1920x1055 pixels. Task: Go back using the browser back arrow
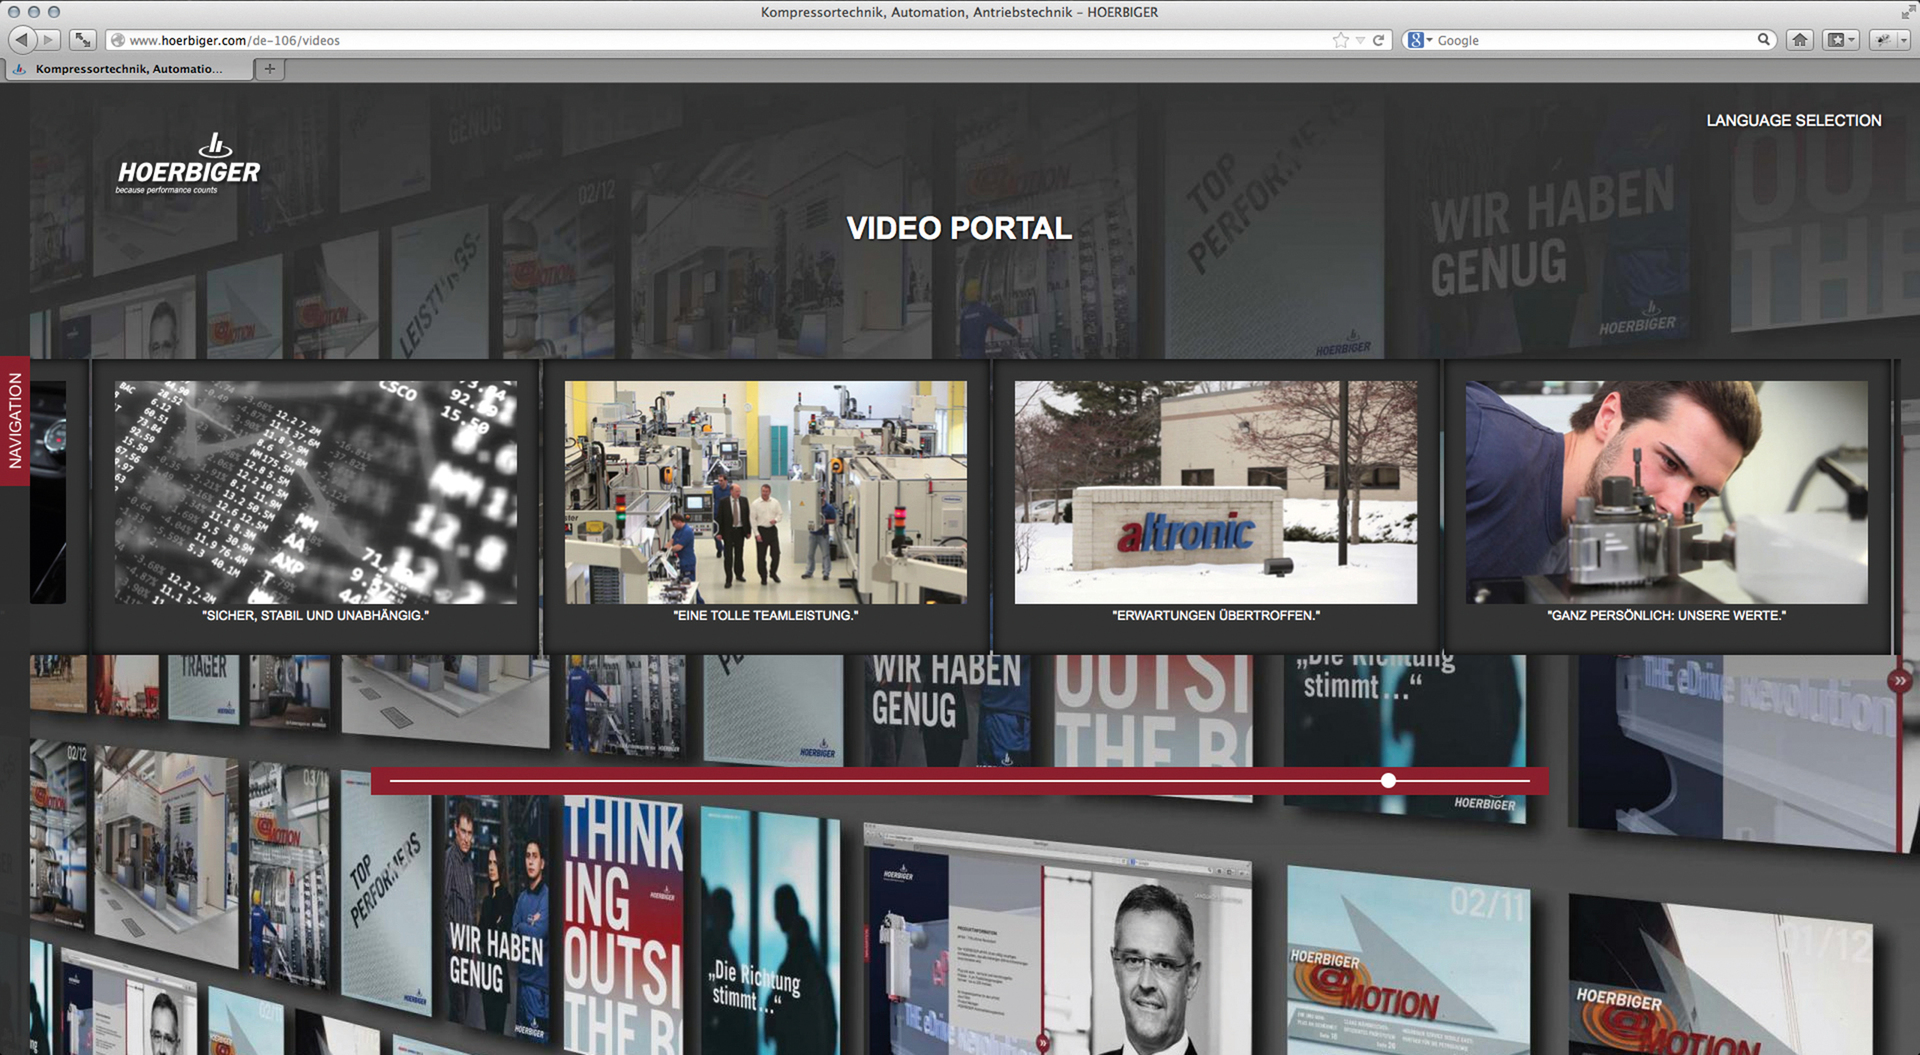click(21, 40)
